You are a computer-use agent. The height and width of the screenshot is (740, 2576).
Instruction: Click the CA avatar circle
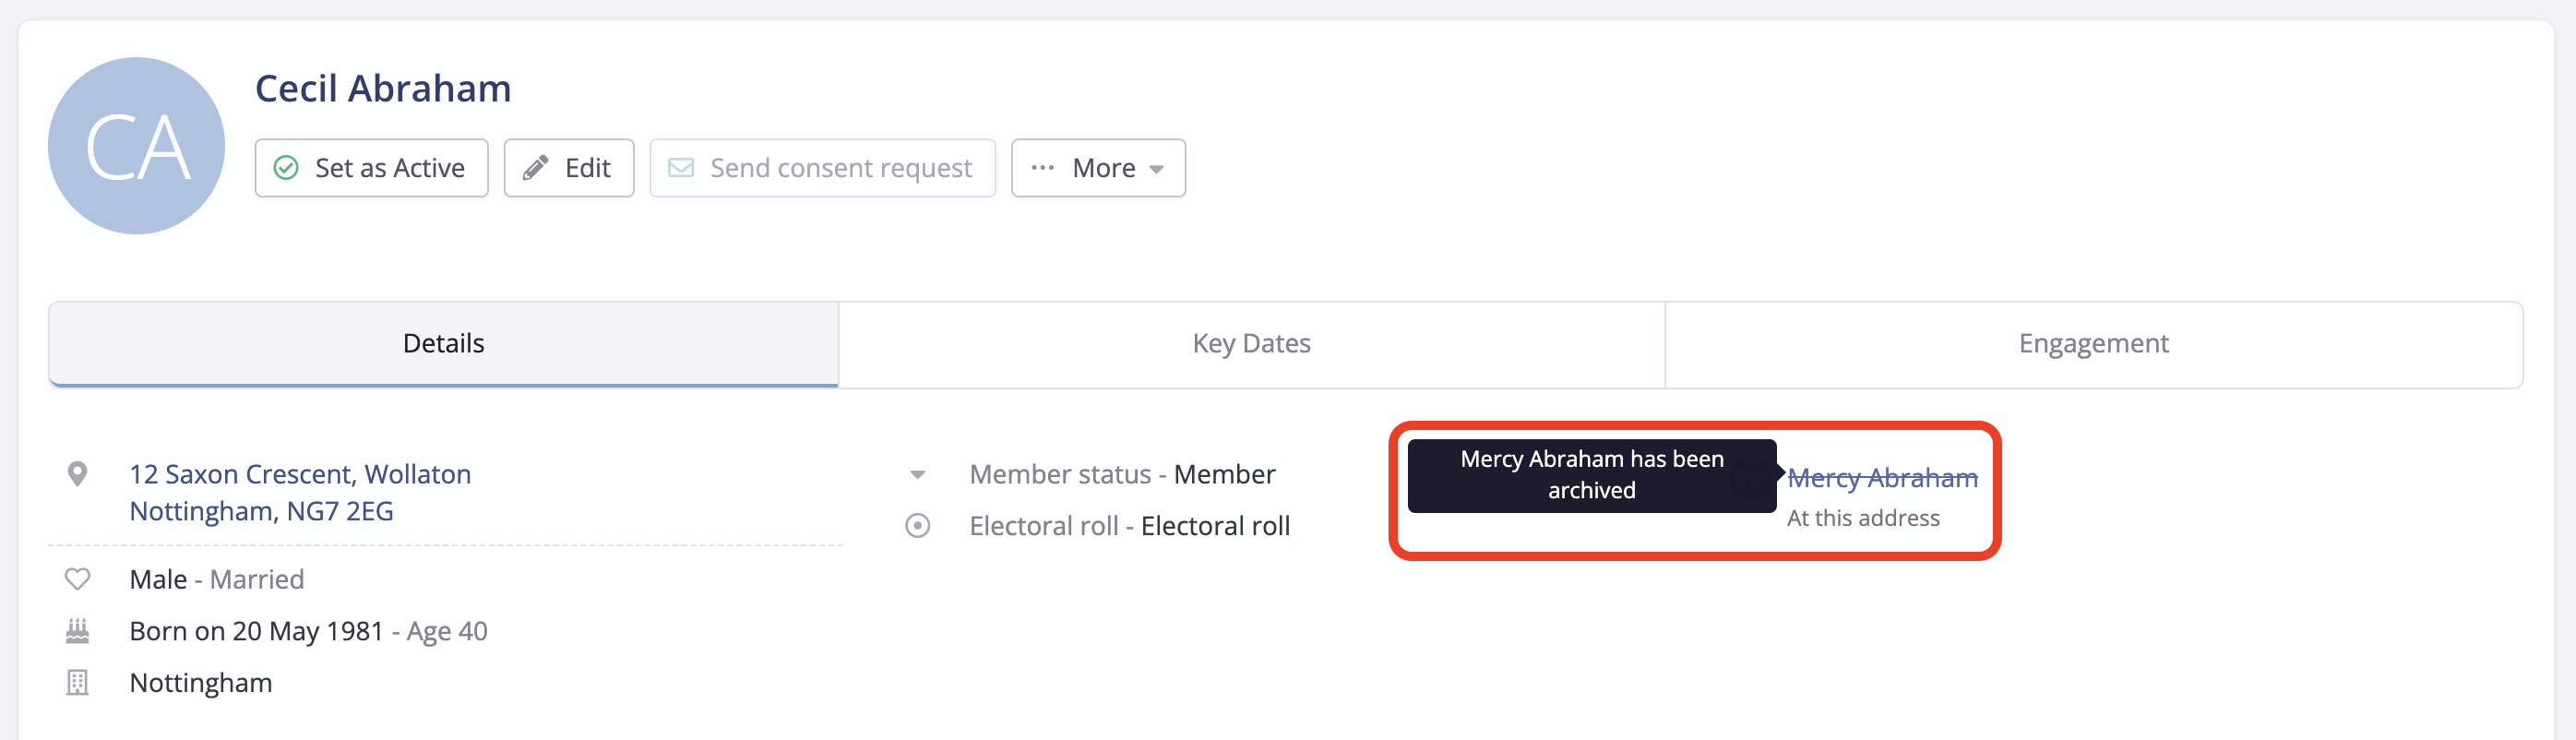click(137, 146)
